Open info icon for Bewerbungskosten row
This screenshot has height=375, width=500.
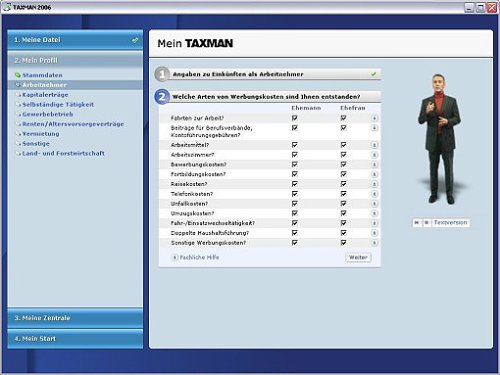coord(374,164)
